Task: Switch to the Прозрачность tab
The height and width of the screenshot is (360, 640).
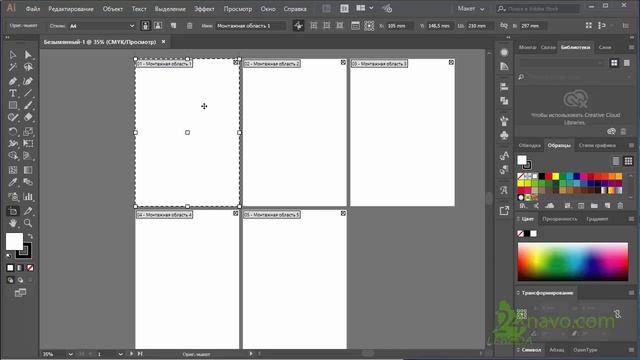Action: [x=560, y=219]
